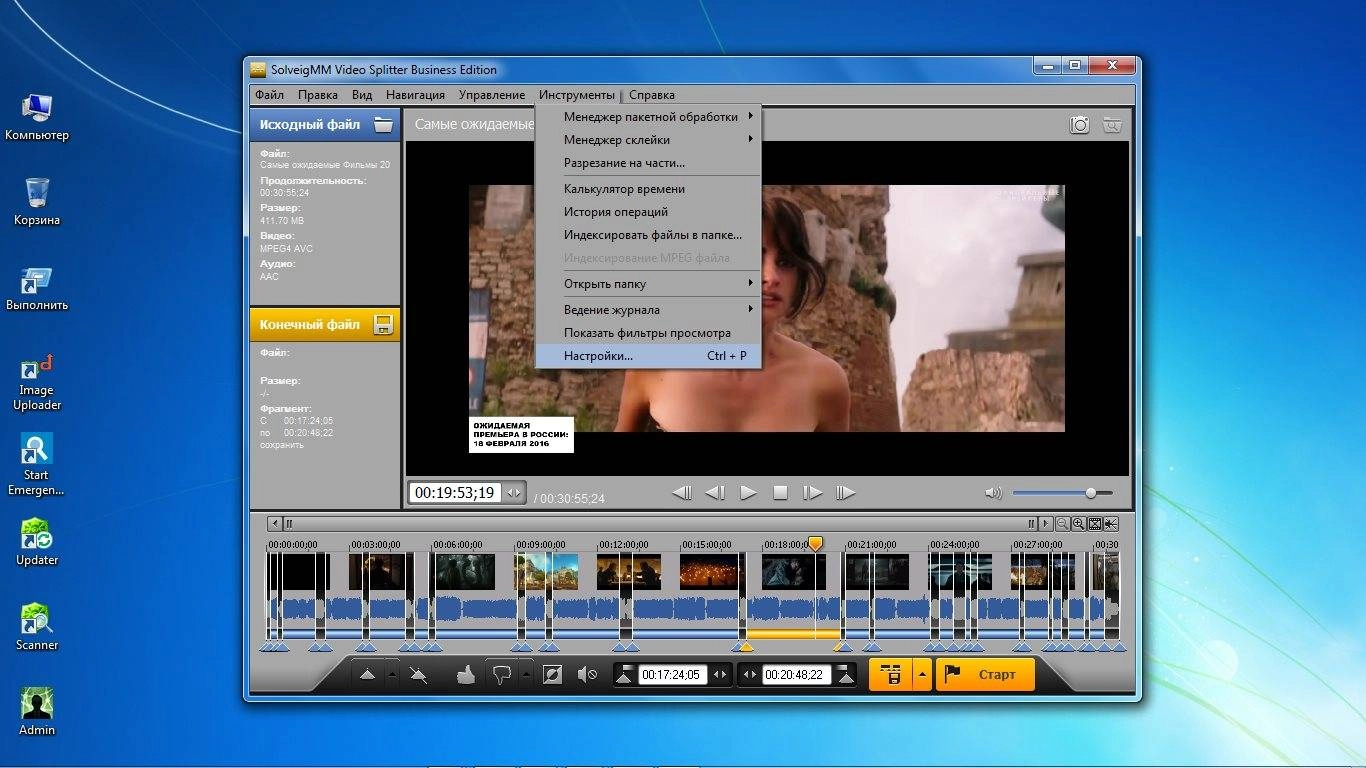Screen dimensions: 1366x768
Task: Open snapshot folder icon beside camera
Action: coord(1112,125)
